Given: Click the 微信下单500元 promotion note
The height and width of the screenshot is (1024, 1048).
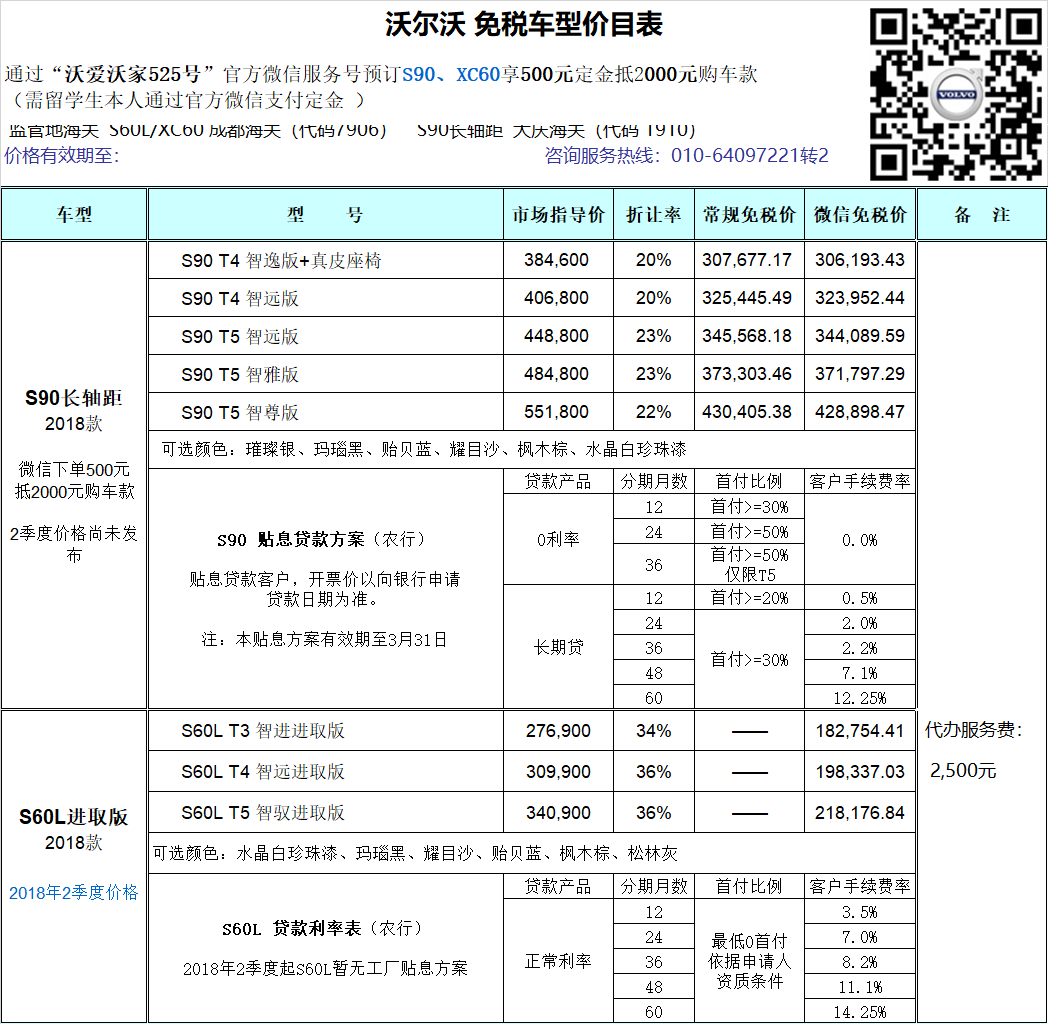Looking at the screenshot, I should [x=74, y=480].
